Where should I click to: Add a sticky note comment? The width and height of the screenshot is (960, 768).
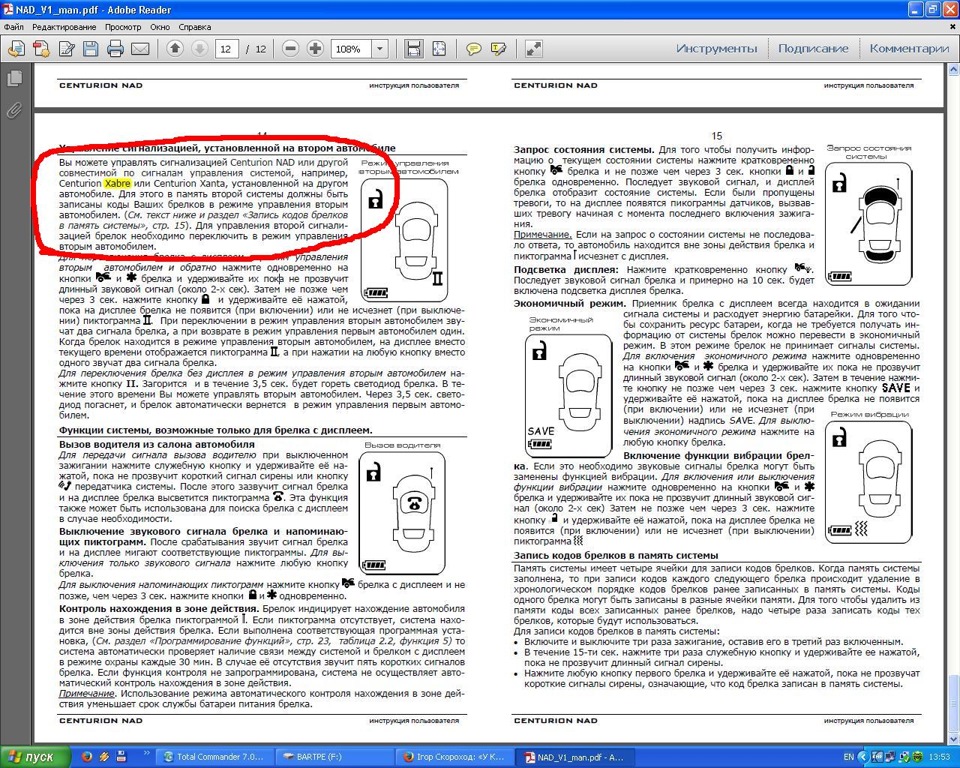[473, 48]
